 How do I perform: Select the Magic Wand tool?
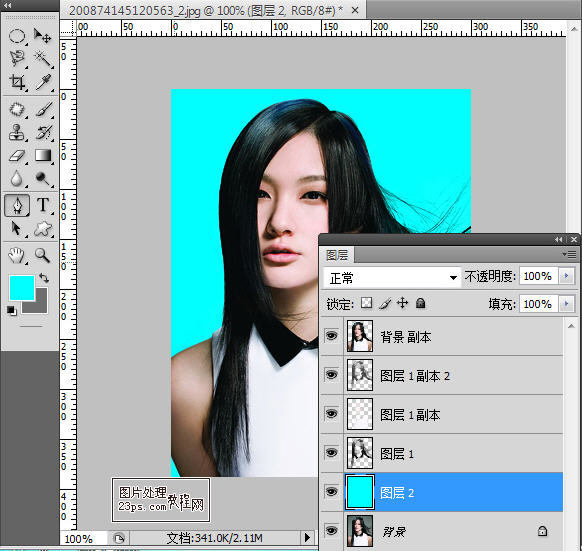point(43,58)
